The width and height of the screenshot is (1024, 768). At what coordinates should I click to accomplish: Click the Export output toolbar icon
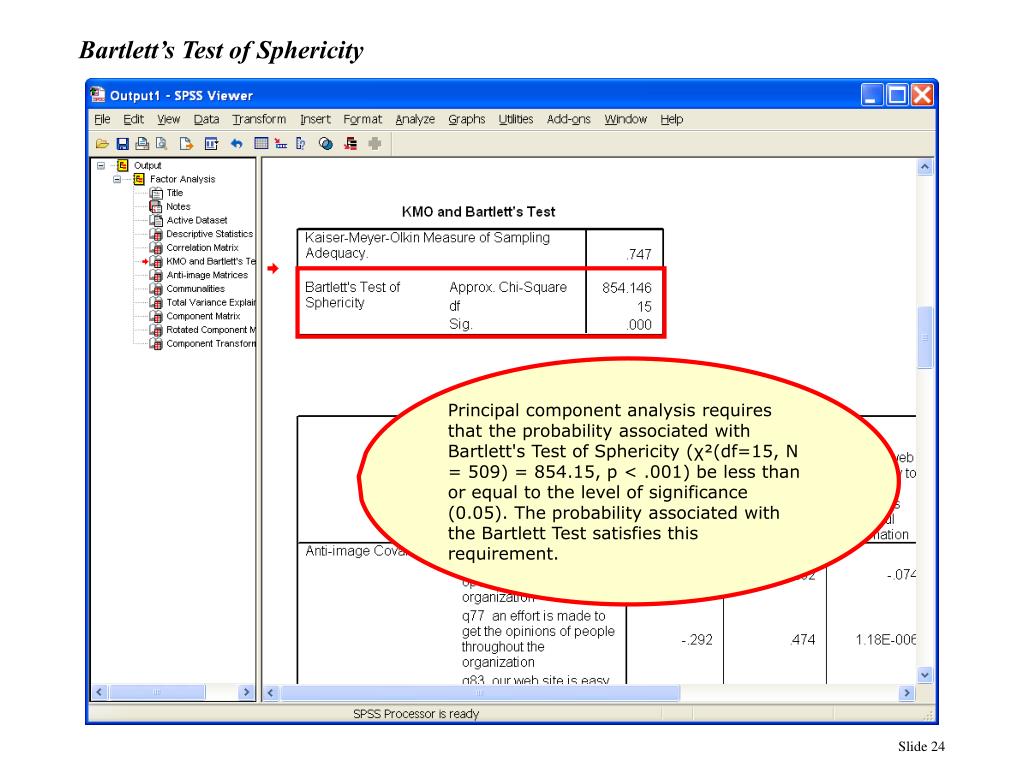(186, 144)
